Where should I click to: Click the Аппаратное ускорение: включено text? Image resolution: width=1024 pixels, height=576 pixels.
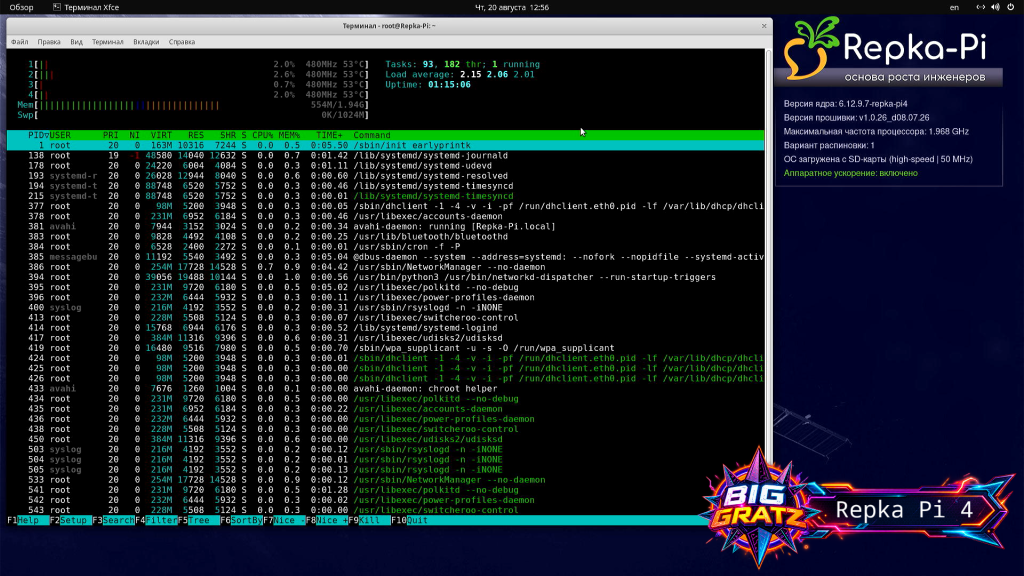pos(850,173)
